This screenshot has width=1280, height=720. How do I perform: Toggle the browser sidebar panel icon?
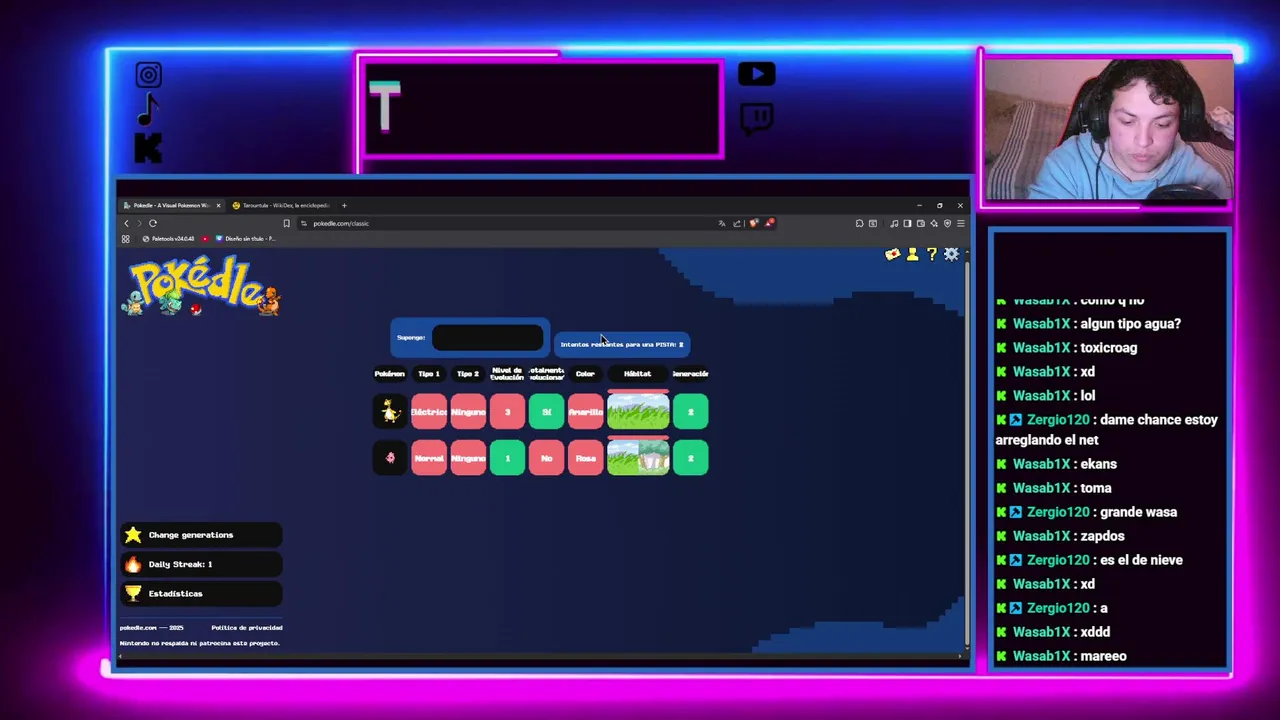pos(907,223)
